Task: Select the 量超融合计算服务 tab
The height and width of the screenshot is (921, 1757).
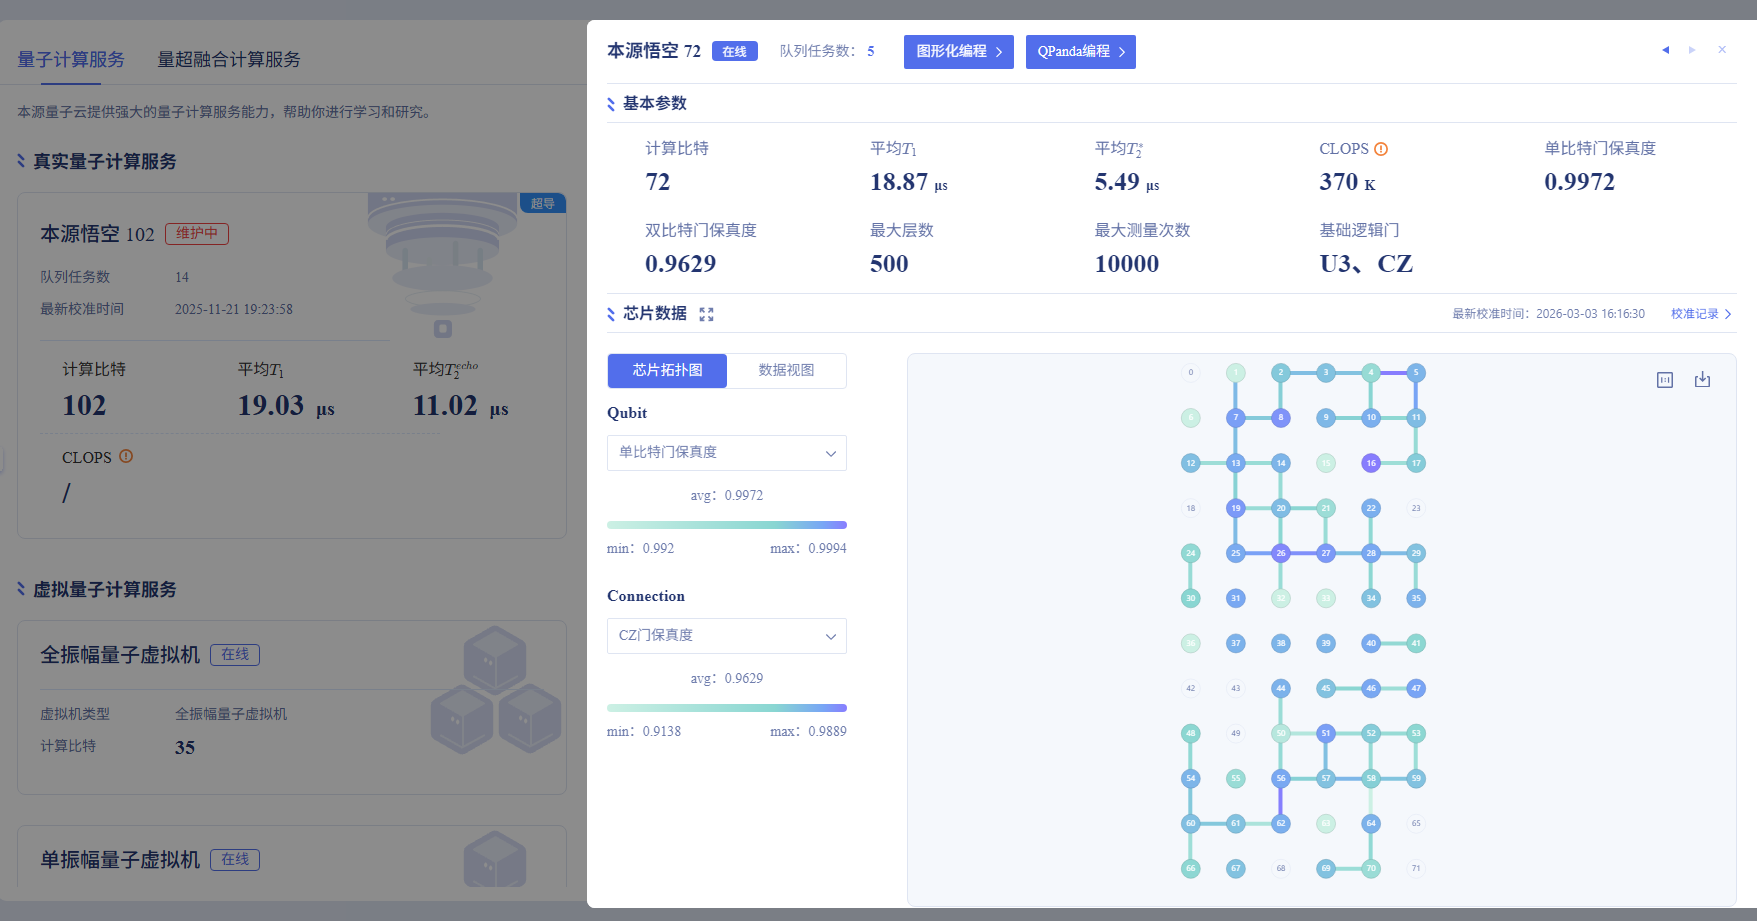Action: point(229,60)
